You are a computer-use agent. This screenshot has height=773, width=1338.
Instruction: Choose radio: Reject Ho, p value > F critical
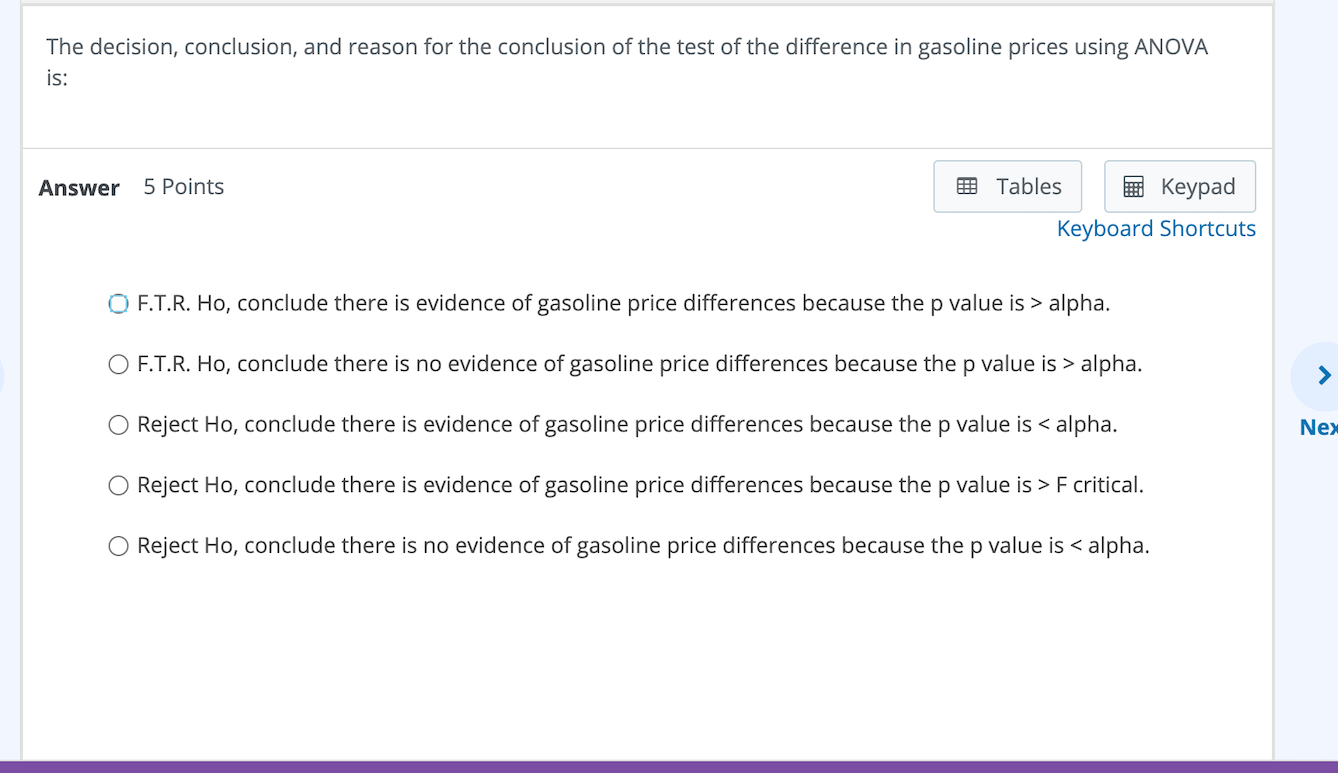pos(118,486)
